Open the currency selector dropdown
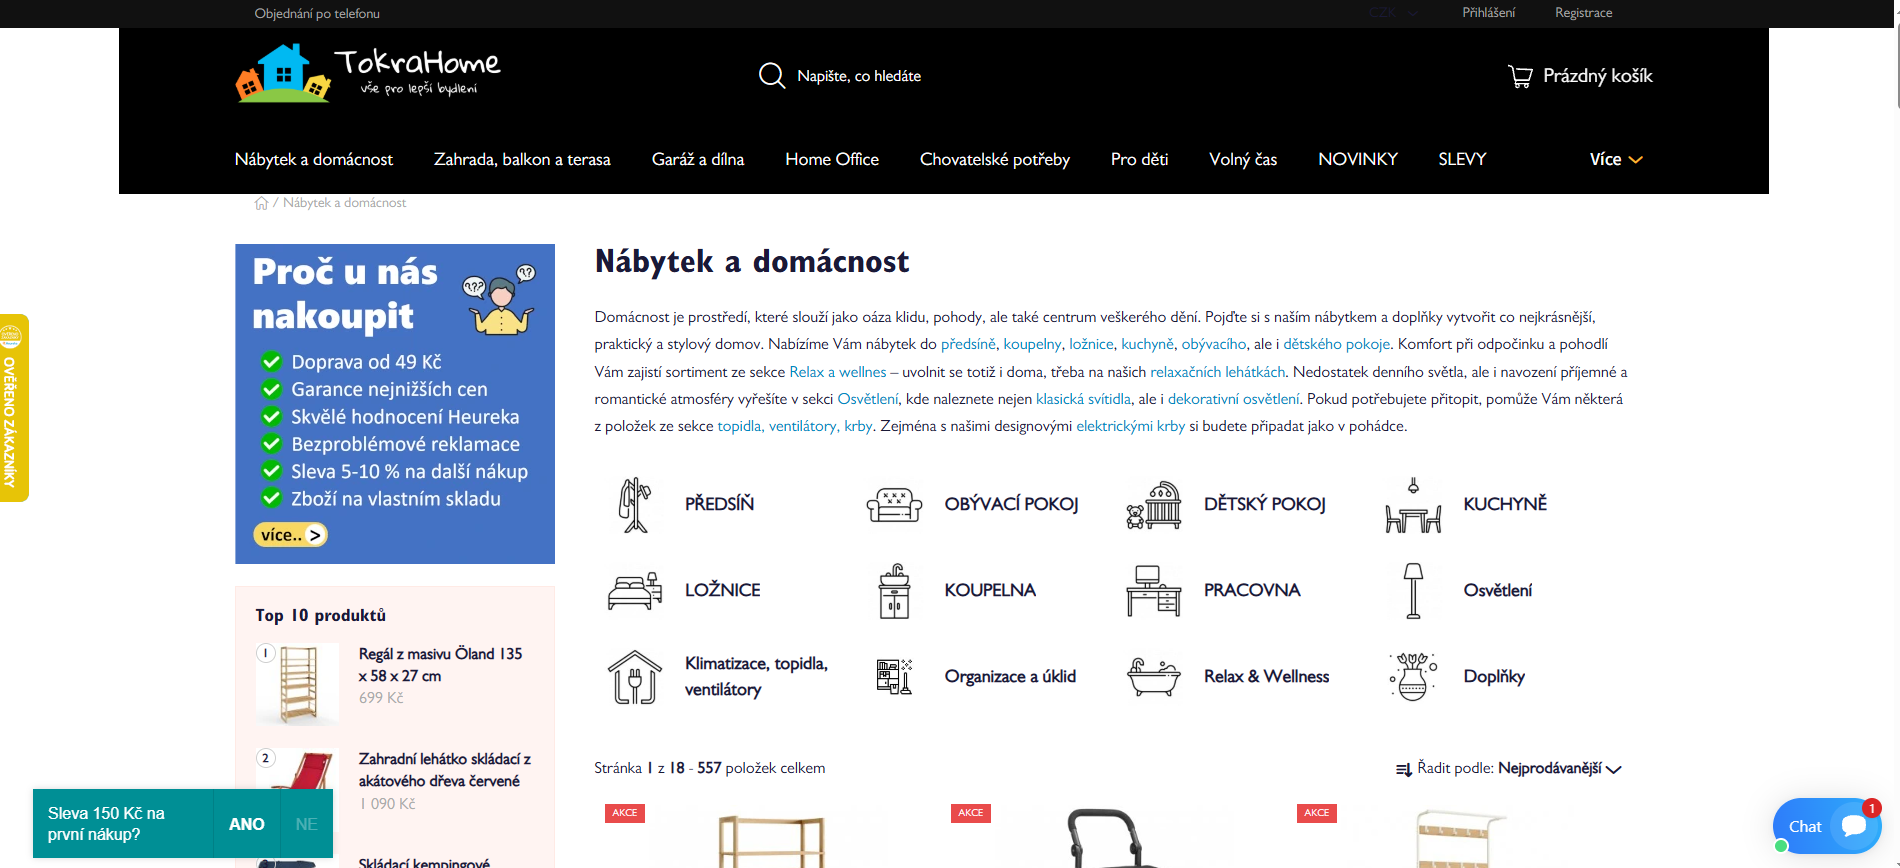This screenshot has height=868, width=1900. (1394, 13)
